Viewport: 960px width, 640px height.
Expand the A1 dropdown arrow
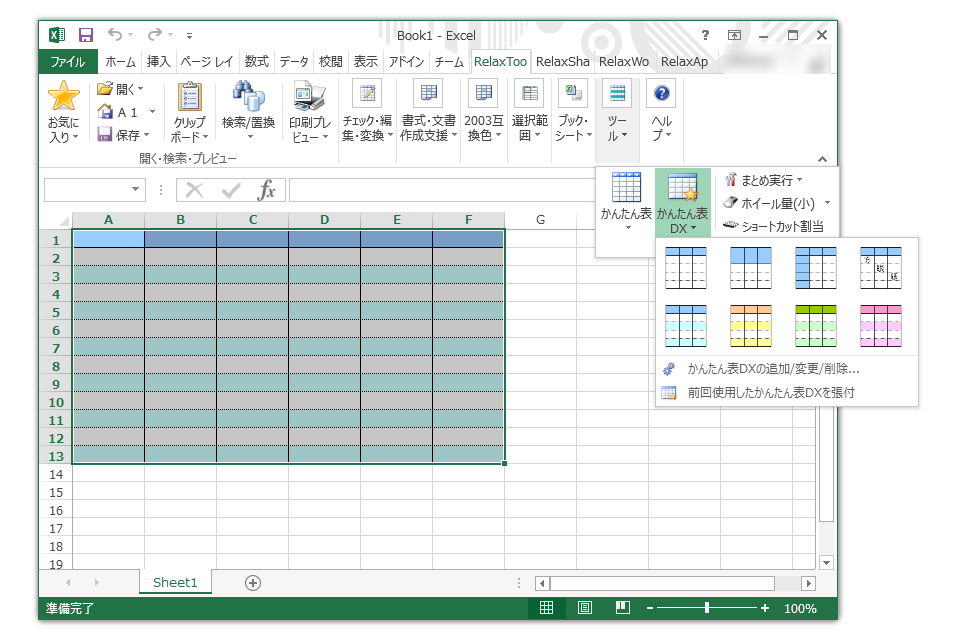click(152, 112)
